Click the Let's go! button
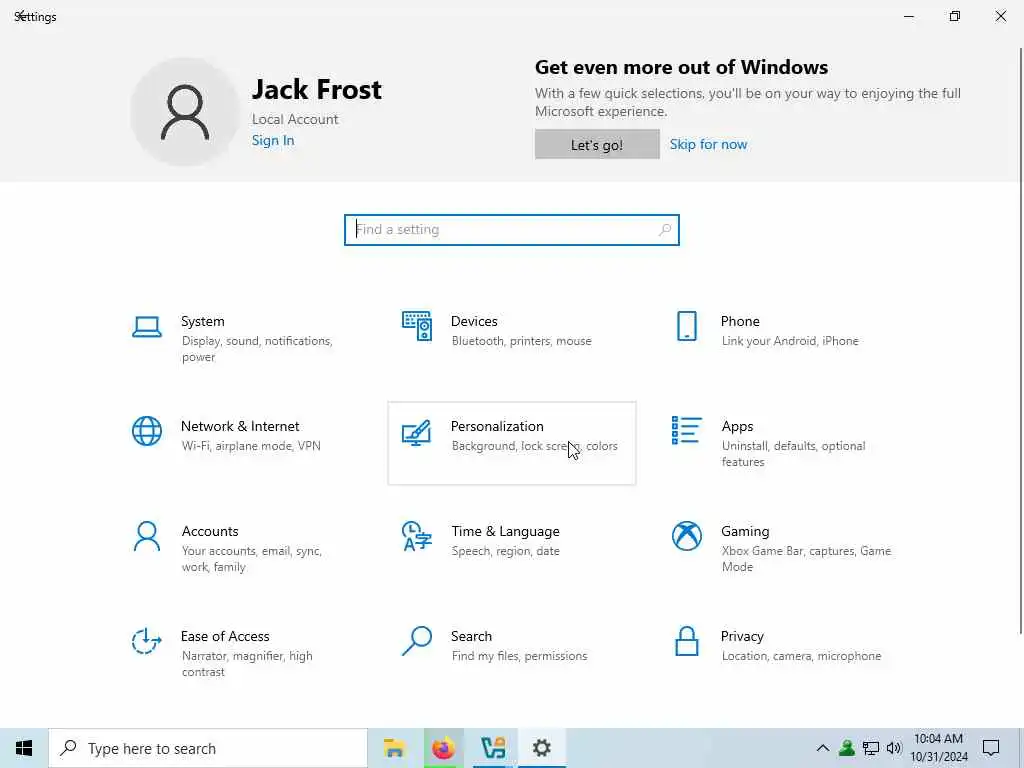 click(597, 144)
